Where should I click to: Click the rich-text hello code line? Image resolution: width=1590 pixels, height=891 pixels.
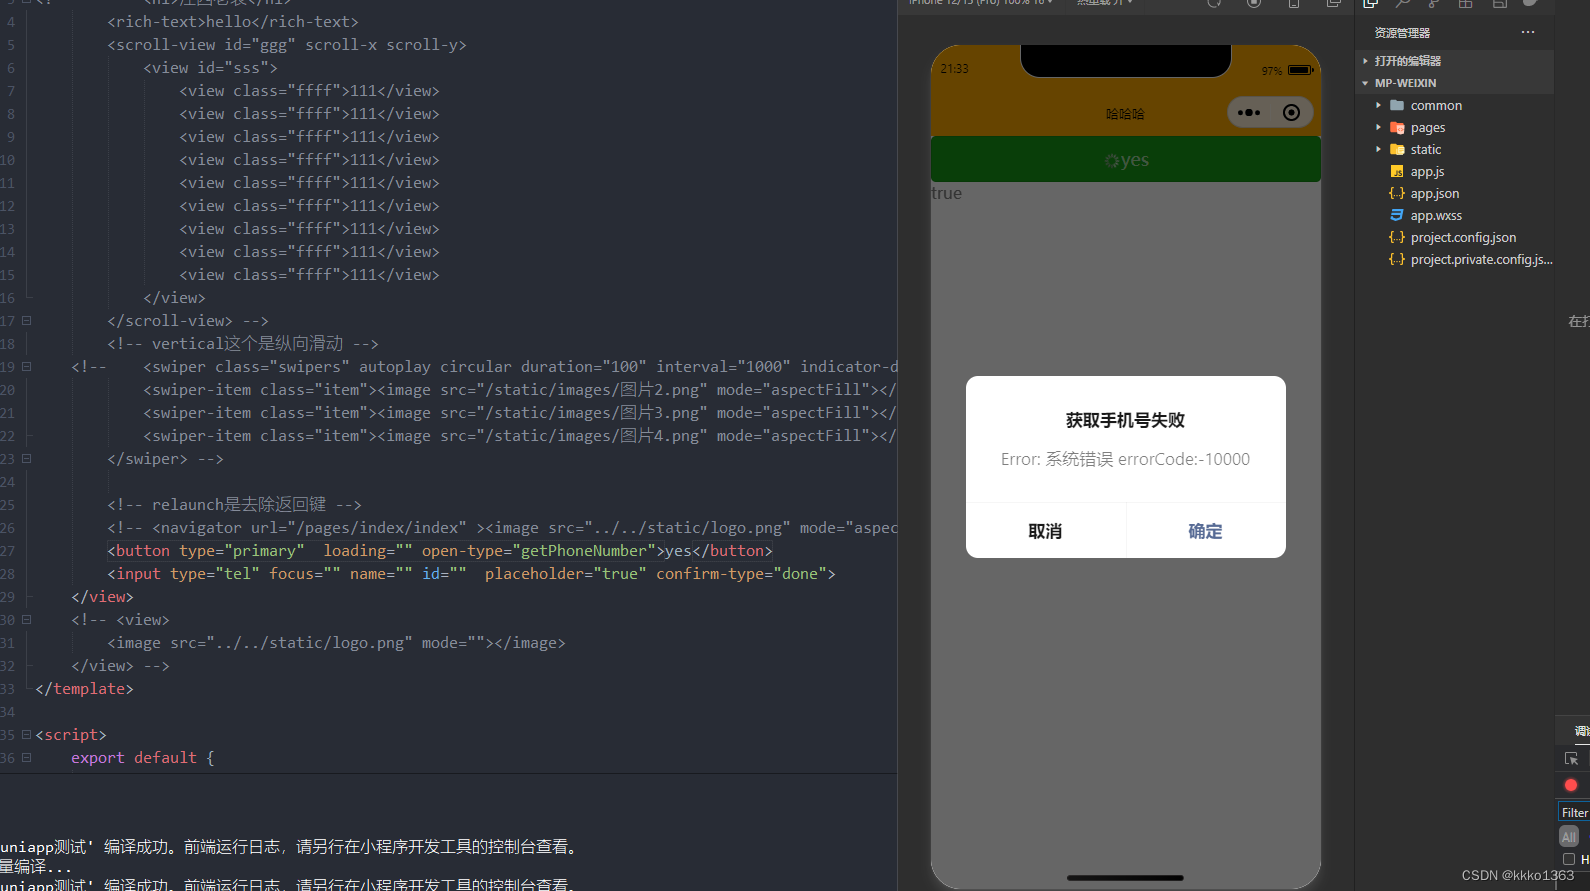[x=233, y=22]
